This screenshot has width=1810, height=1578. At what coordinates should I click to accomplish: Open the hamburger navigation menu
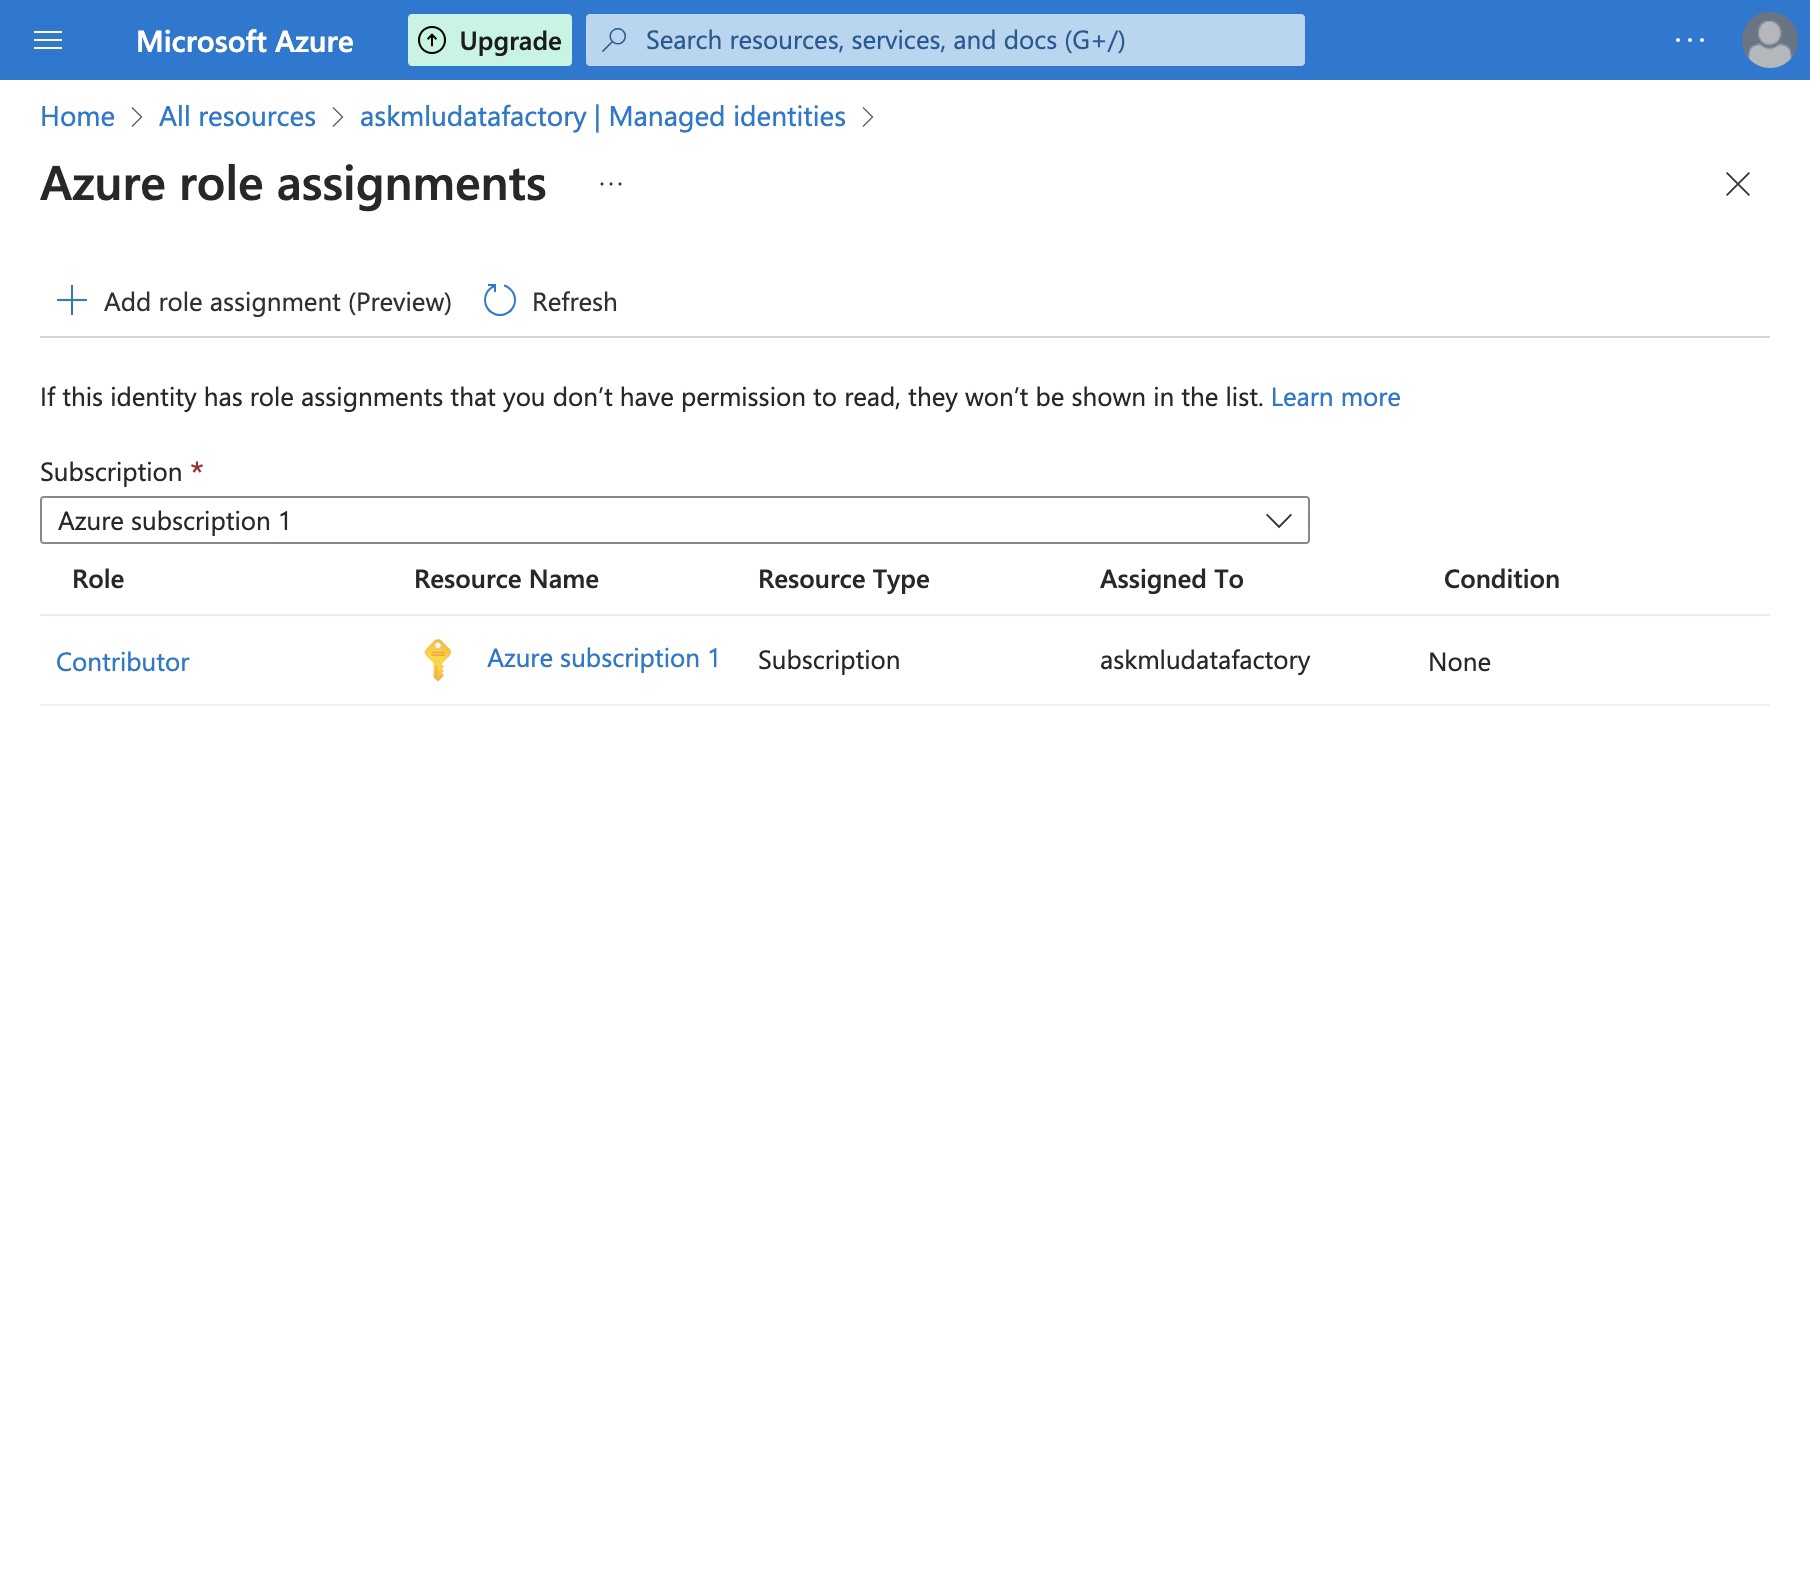pyautogui.click(x=47, y=40)
